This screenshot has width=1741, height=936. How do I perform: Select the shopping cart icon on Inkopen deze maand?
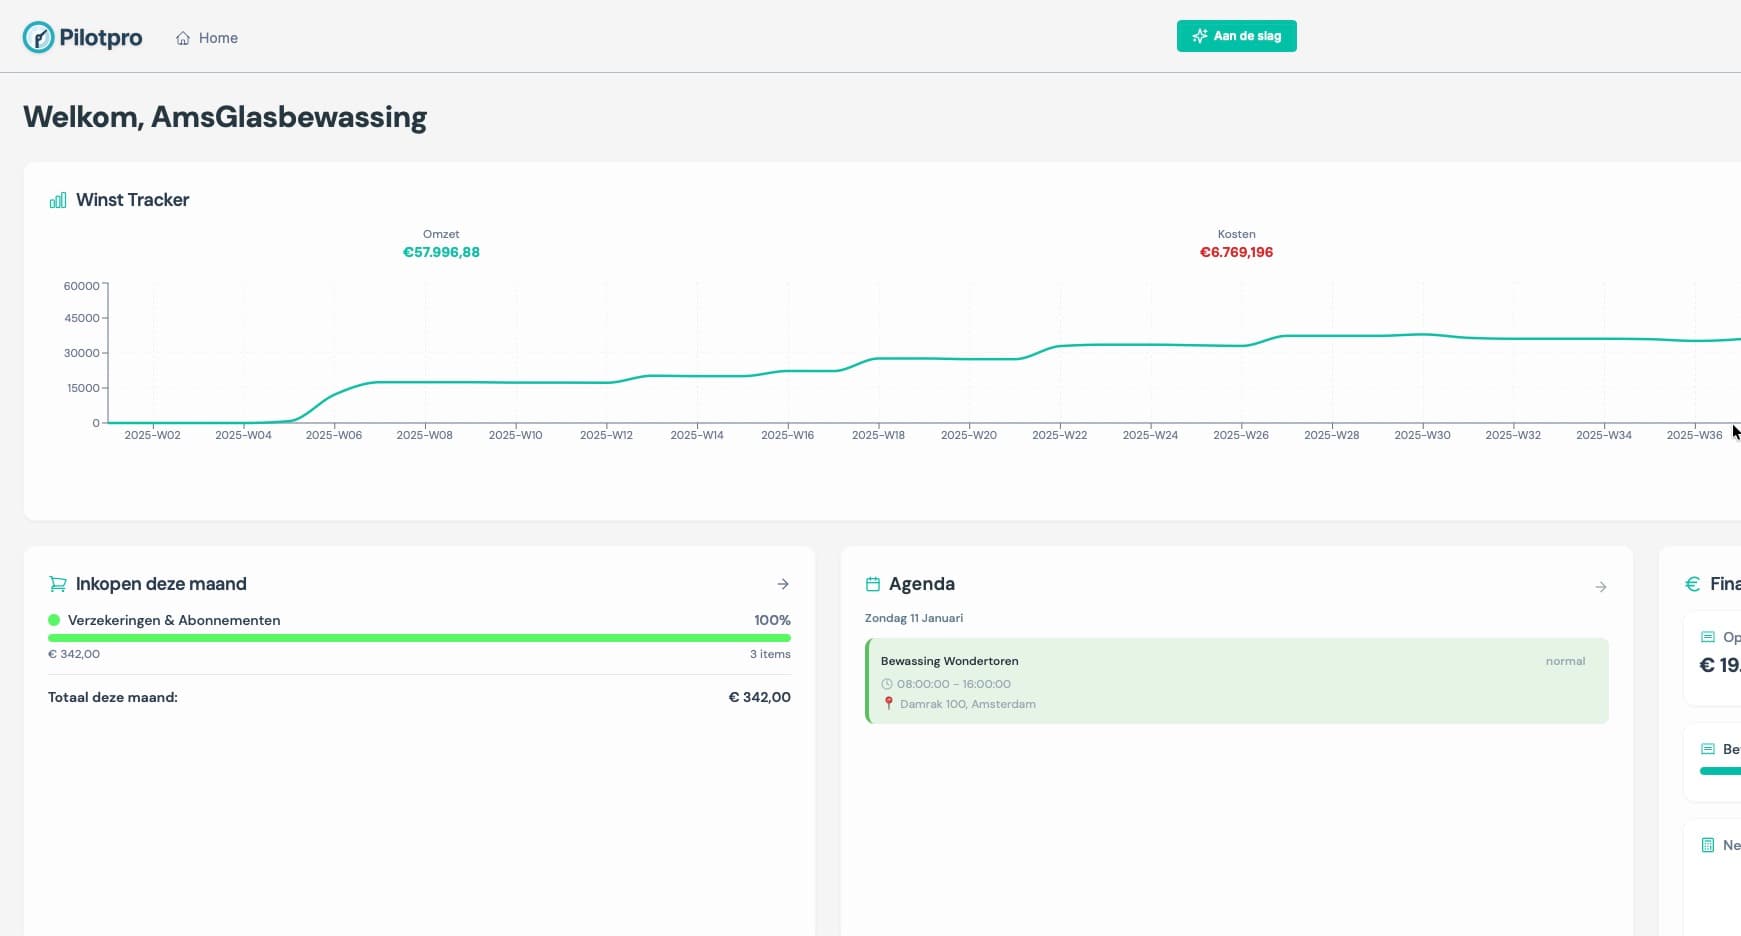(58, 583)
